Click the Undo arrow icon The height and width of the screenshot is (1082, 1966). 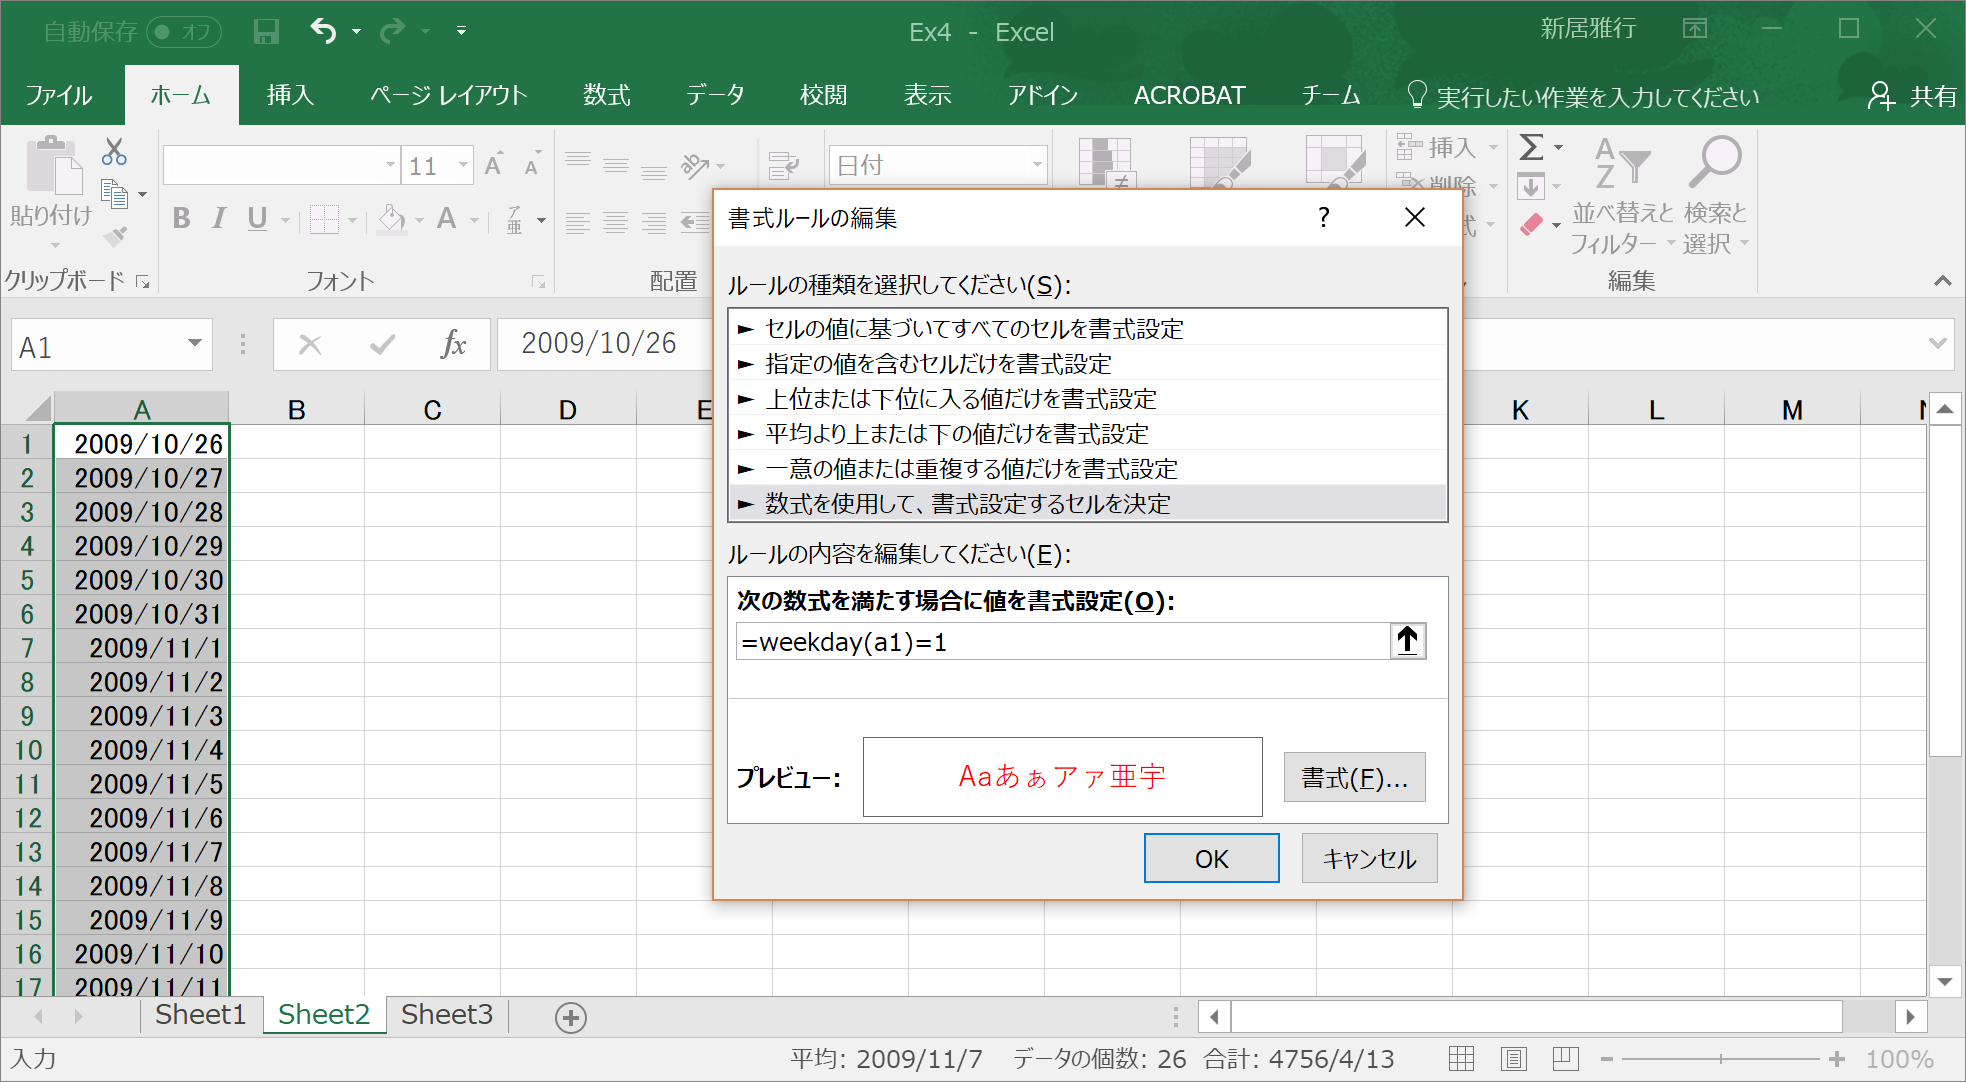click(323, 31)
